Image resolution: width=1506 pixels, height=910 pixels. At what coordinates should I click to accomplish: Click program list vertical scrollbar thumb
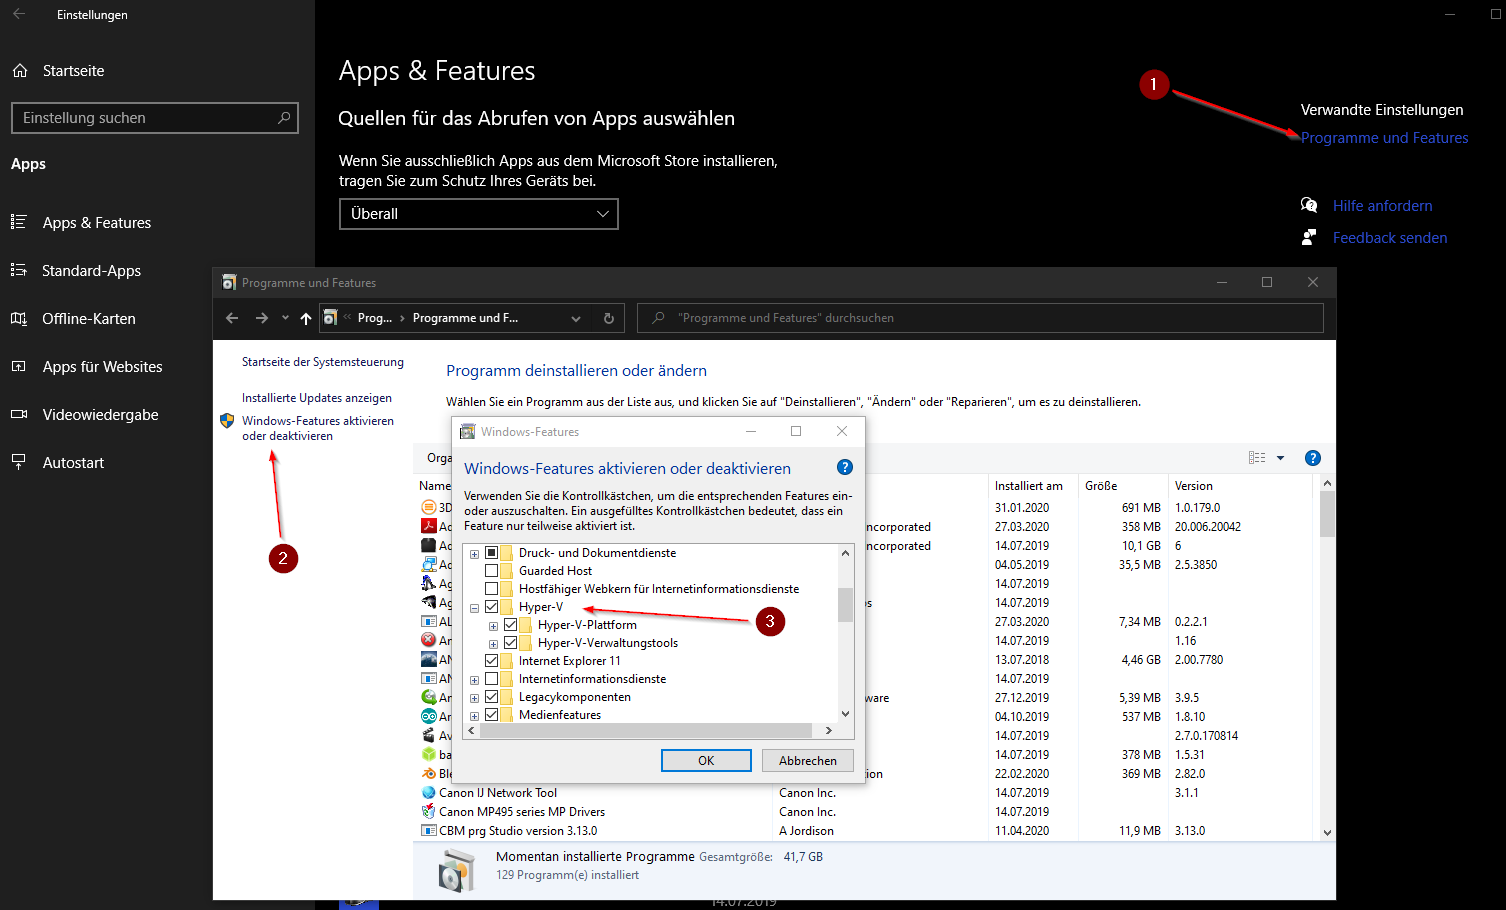pyautogui.click(x=1327, y=514)
